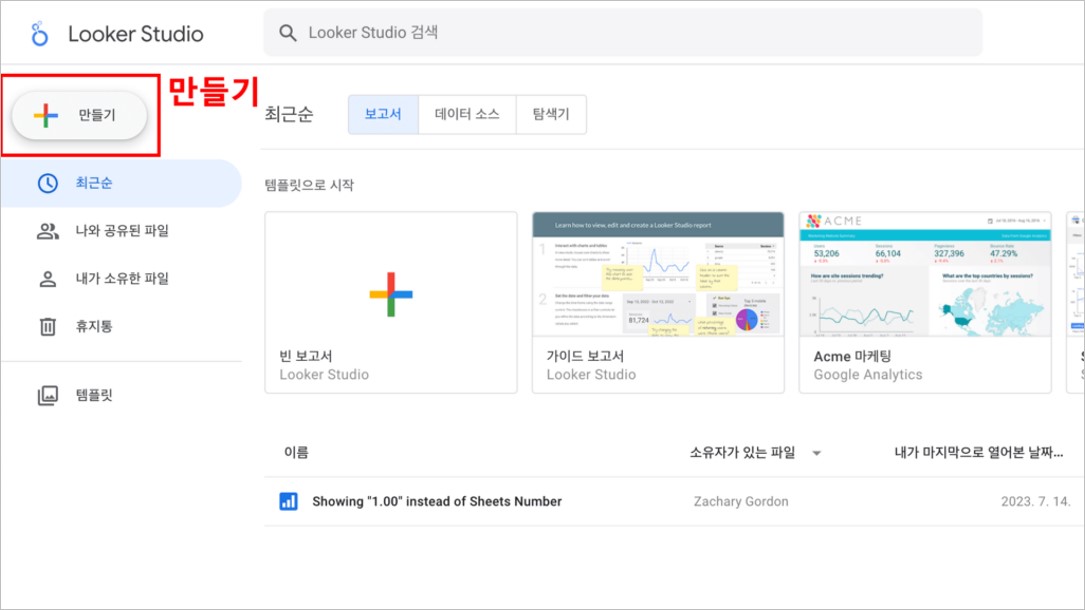Click the 만들기 create button
Viewport: 1085px width, 610px height.
(x=80, y=115)
